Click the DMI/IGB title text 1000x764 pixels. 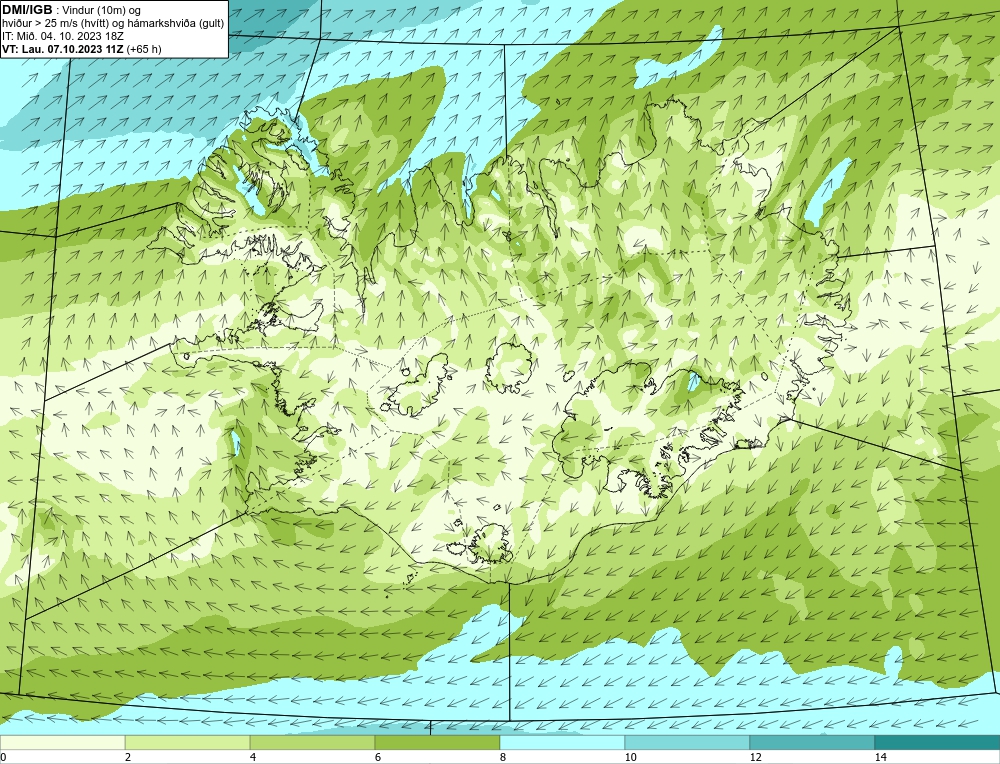27,10
